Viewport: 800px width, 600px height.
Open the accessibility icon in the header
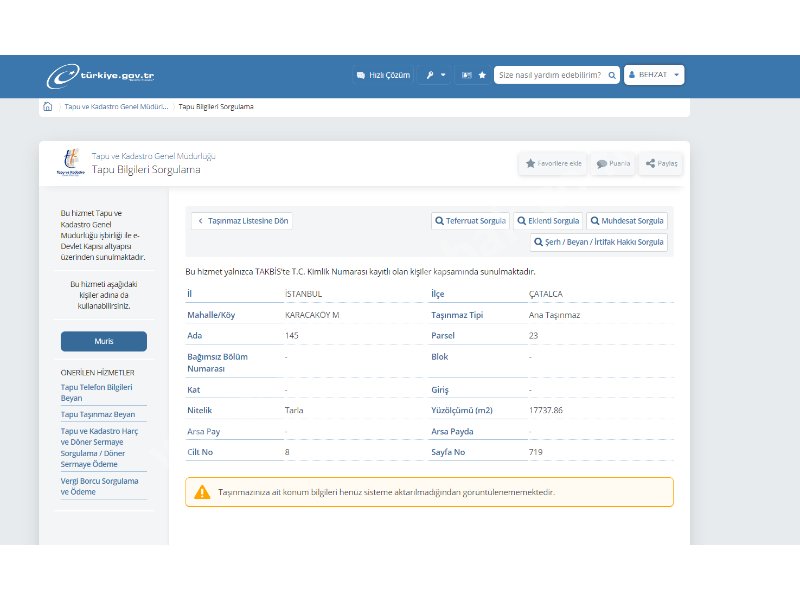coord(466,75)
